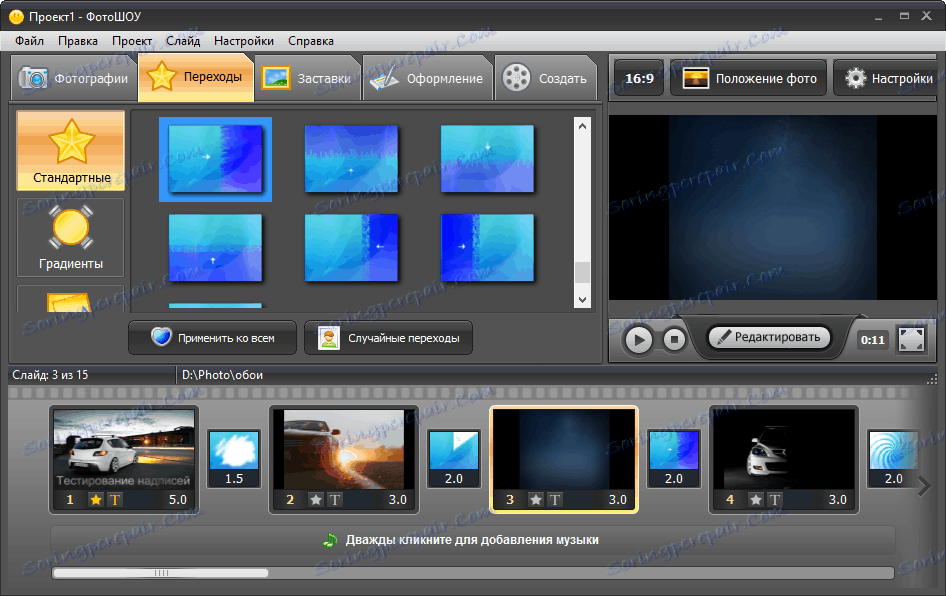The height and width of the screenshot is (596, 946).
Task: Open the Слайд menu
Action: pyautogui.click(x=183, y=41)
